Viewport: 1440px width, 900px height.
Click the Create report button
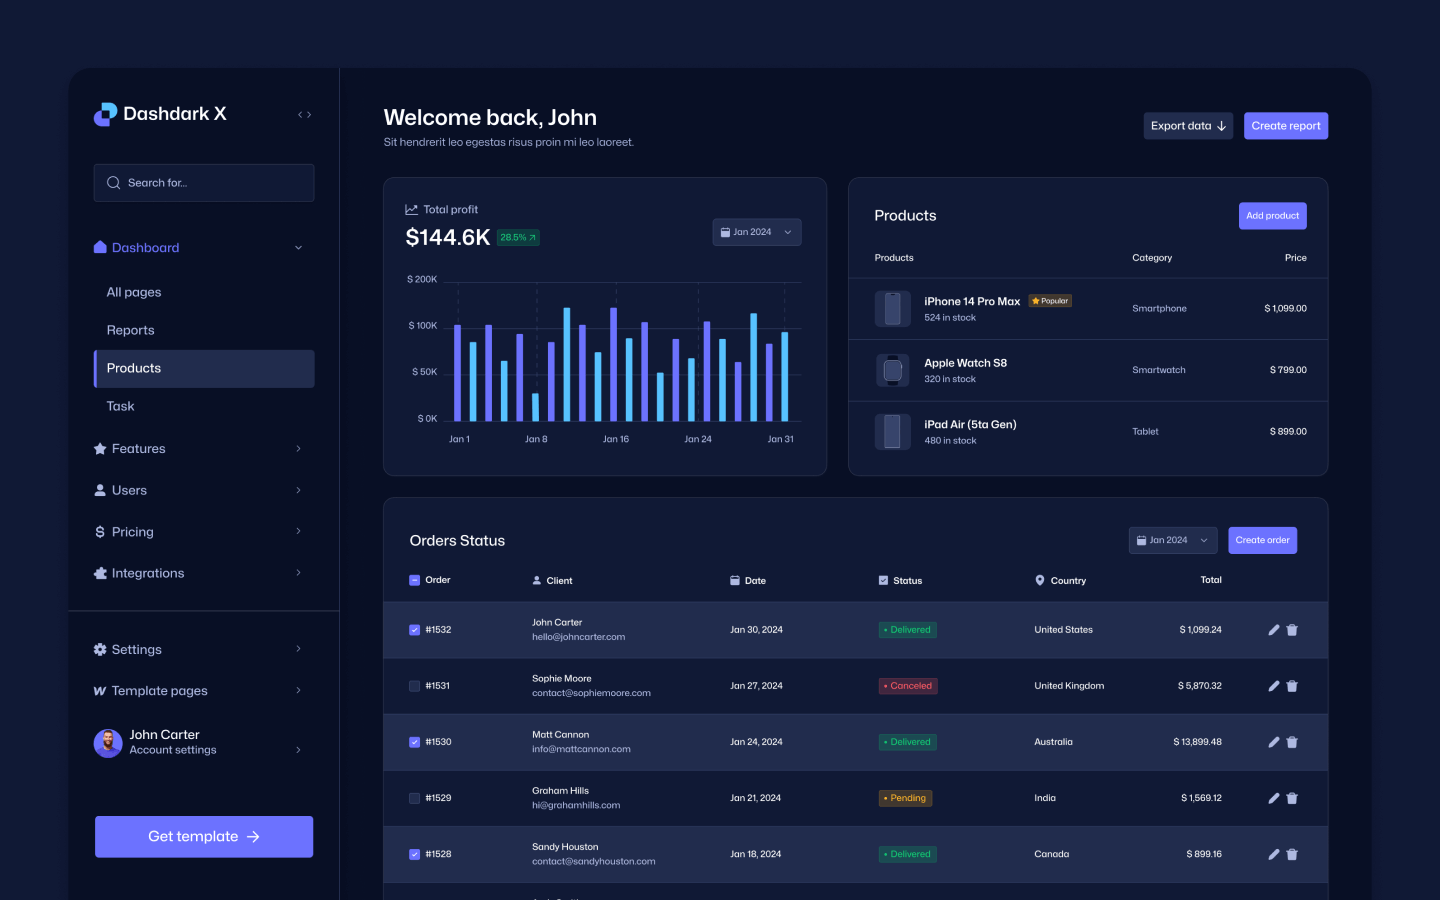(1286, 125)
